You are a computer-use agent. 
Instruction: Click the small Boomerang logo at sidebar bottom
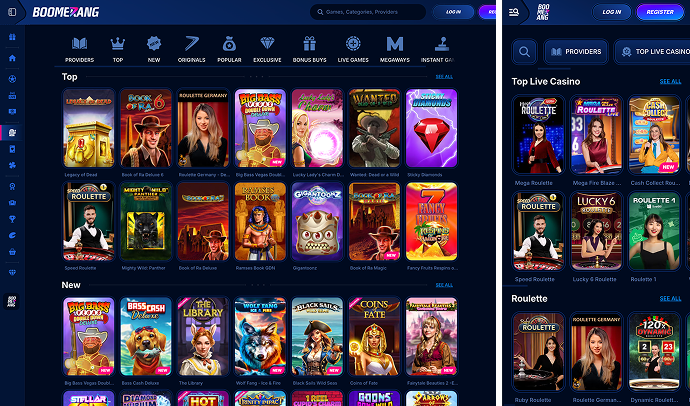[x=11, y=301]
